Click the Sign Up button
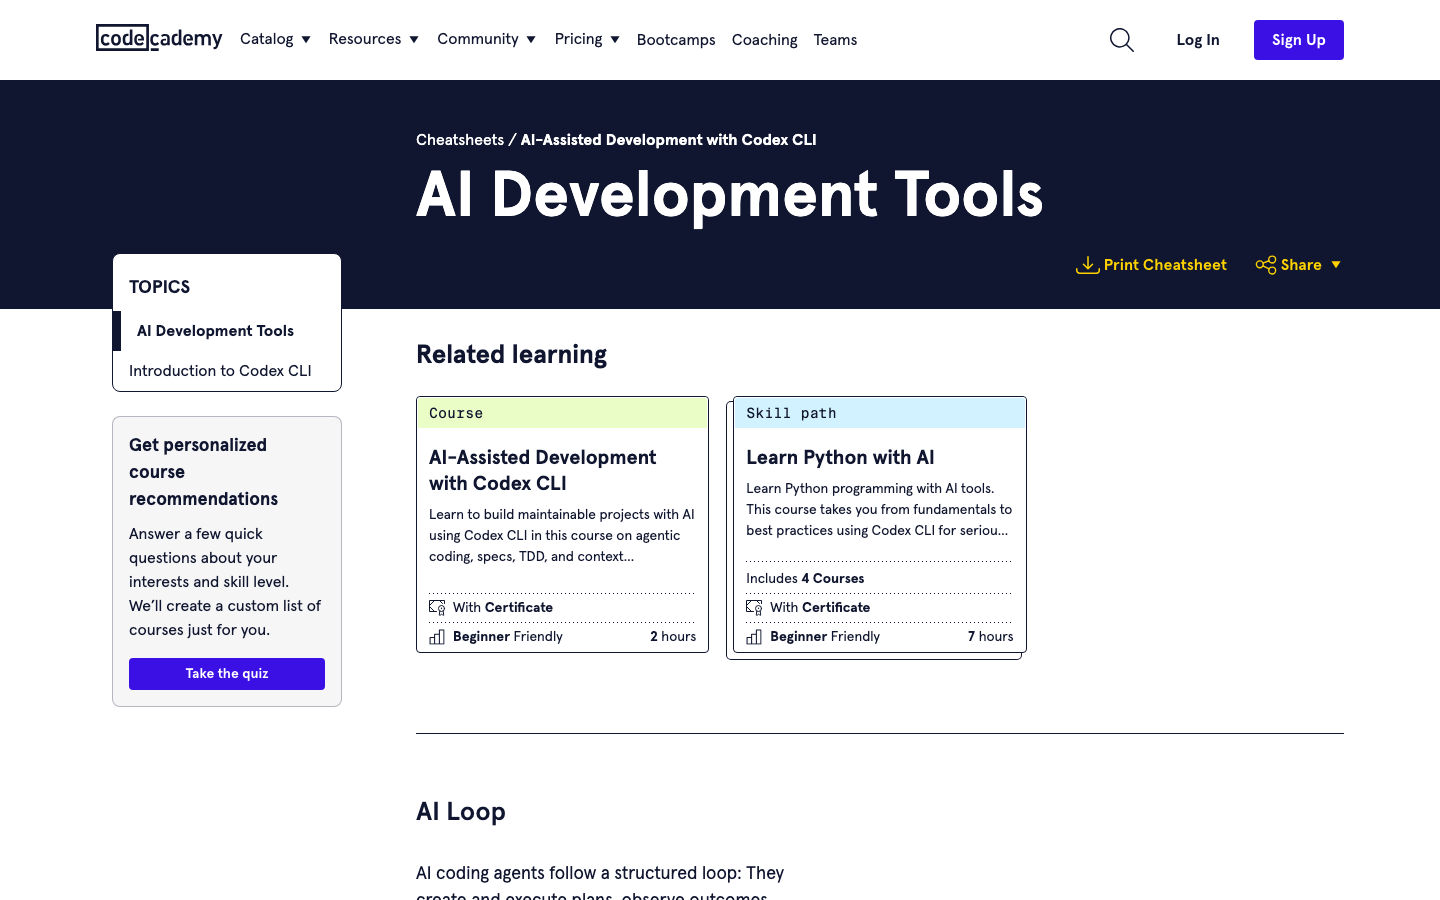The height and width of the screenshot is (900, 1440). (x=1299, y=40)
